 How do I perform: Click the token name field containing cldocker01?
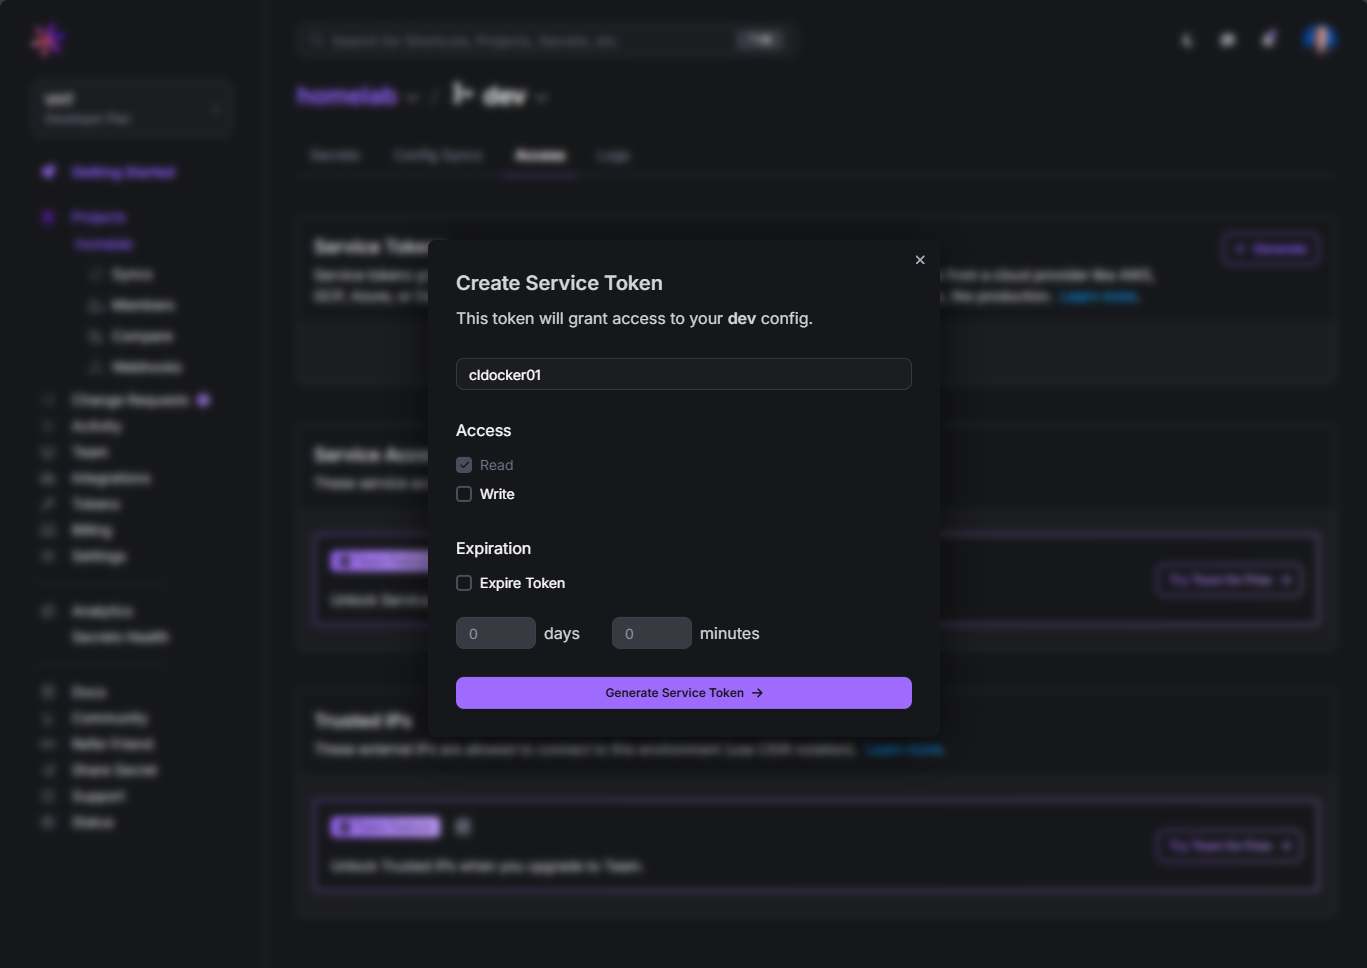683,374
